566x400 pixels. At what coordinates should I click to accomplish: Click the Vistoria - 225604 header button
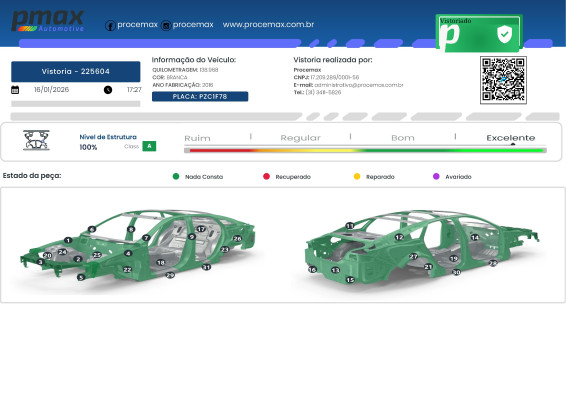point(75,71)
